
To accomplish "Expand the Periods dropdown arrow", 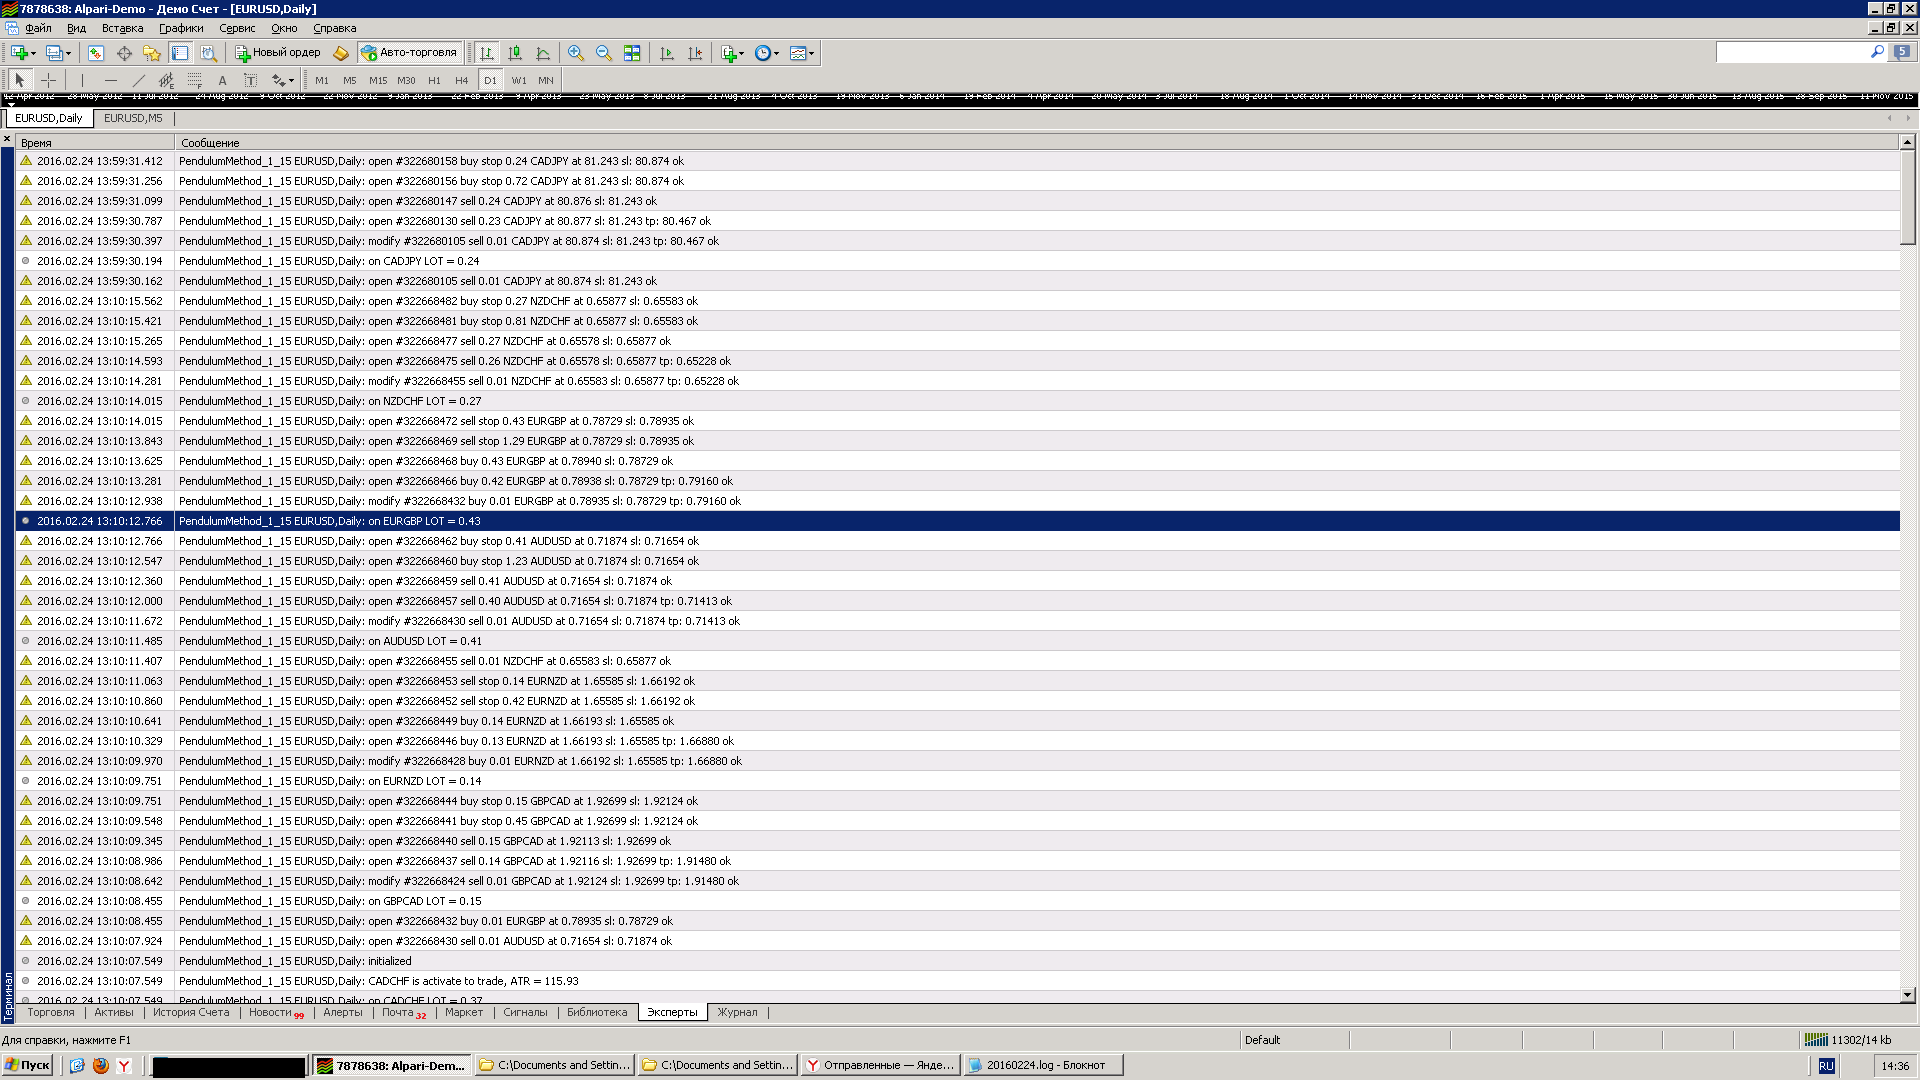I will click(777, 53).
